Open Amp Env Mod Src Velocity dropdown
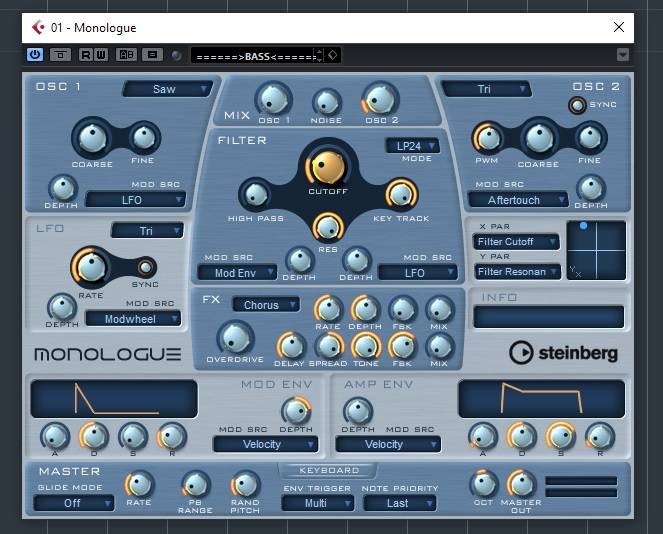663x534 pixels. (388, 444)
